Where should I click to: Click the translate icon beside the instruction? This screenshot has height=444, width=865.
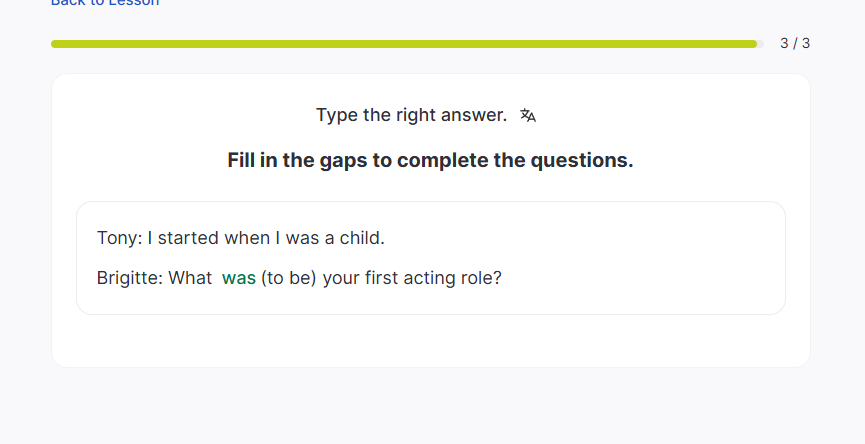point(528,116)
